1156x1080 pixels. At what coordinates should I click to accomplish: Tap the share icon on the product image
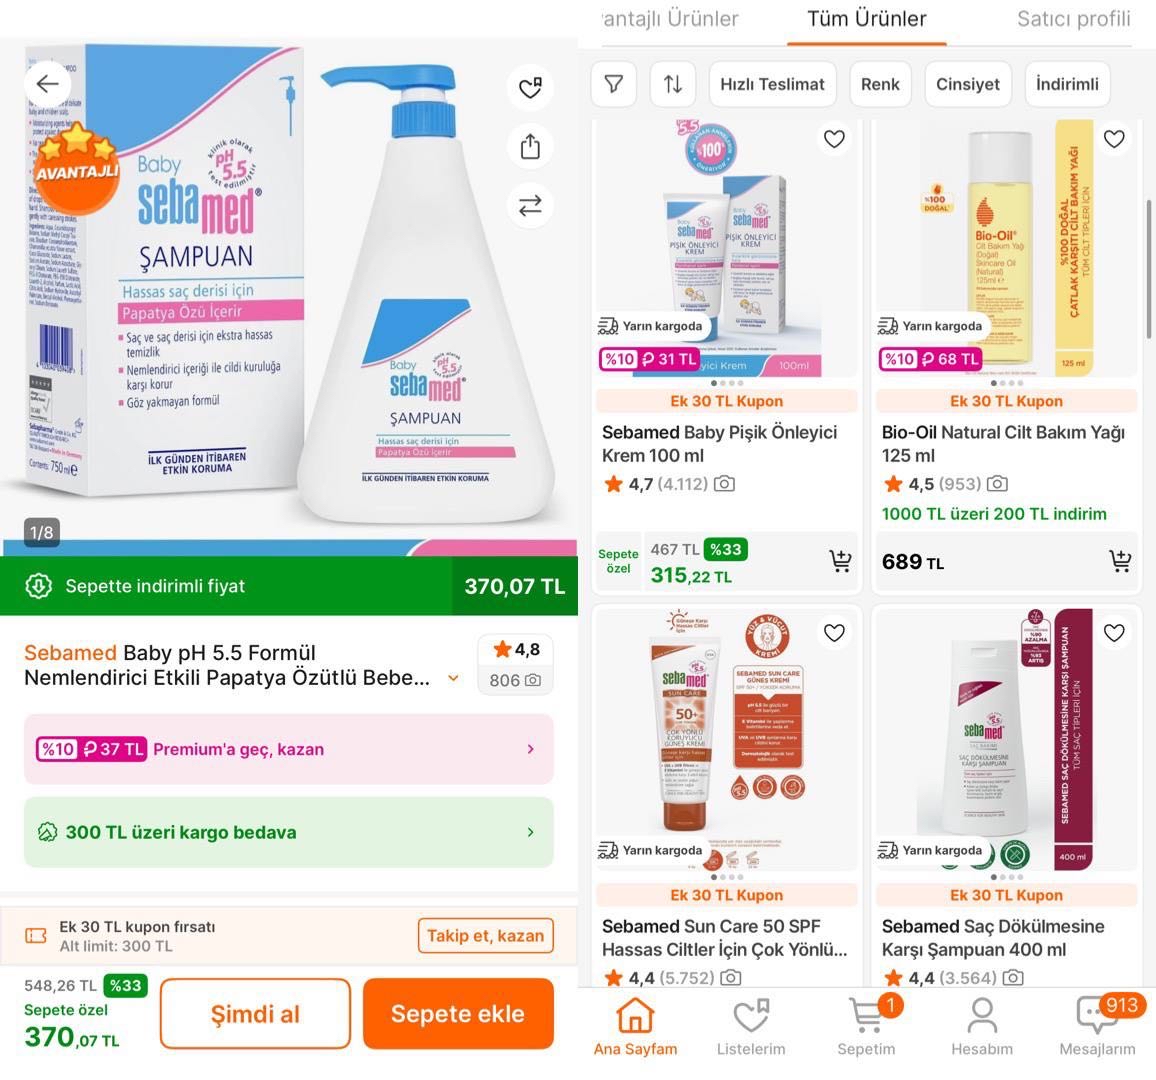click(x=530, y=146)
